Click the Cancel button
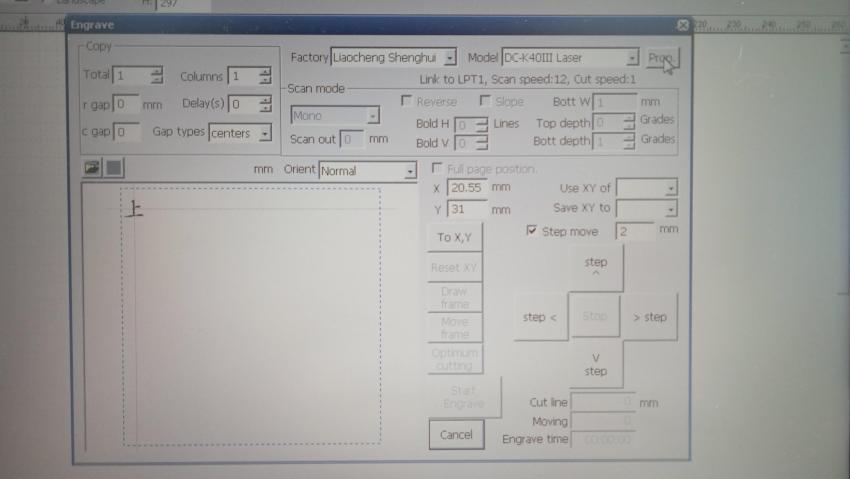The width and height of the screenshot is (850, 479). click(x=456, y=435)
